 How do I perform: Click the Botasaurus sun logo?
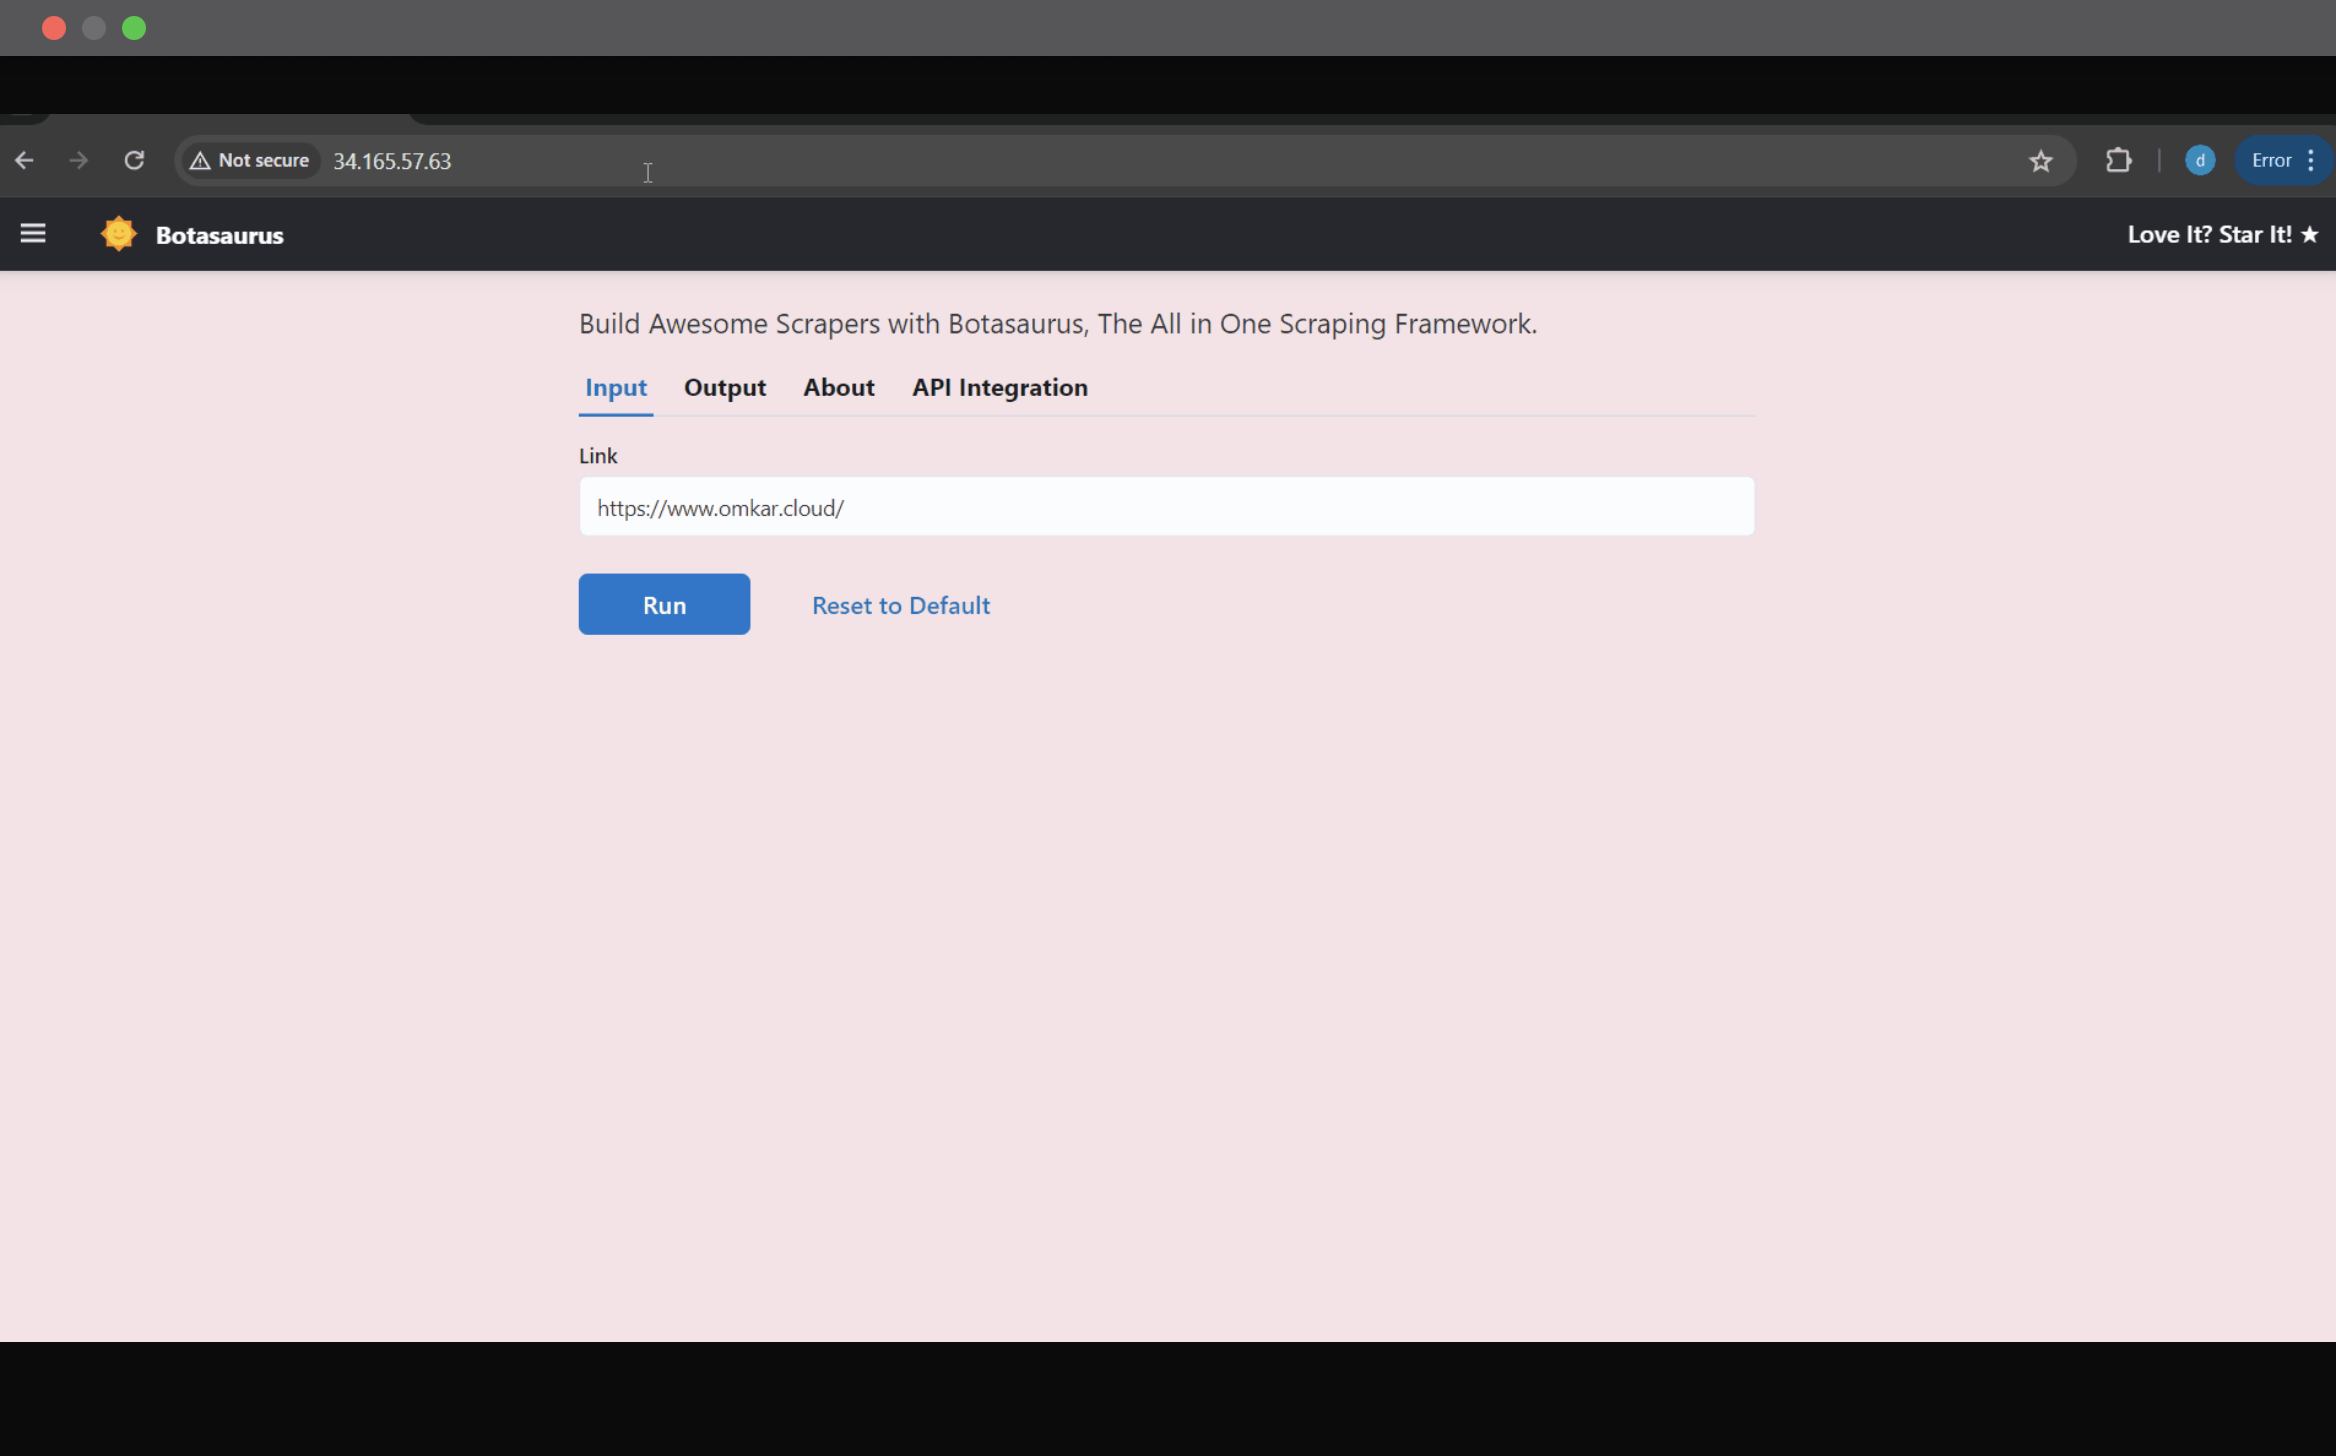coord(119,234)
